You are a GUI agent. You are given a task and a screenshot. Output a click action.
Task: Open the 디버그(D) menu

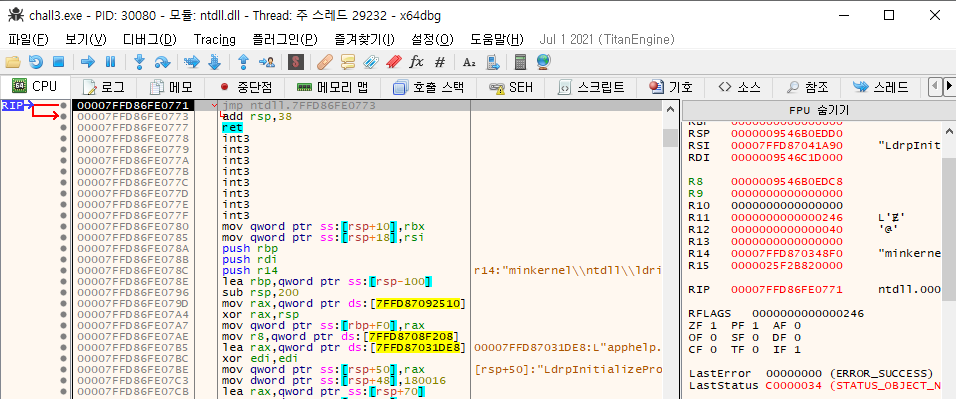pos(149,40)
